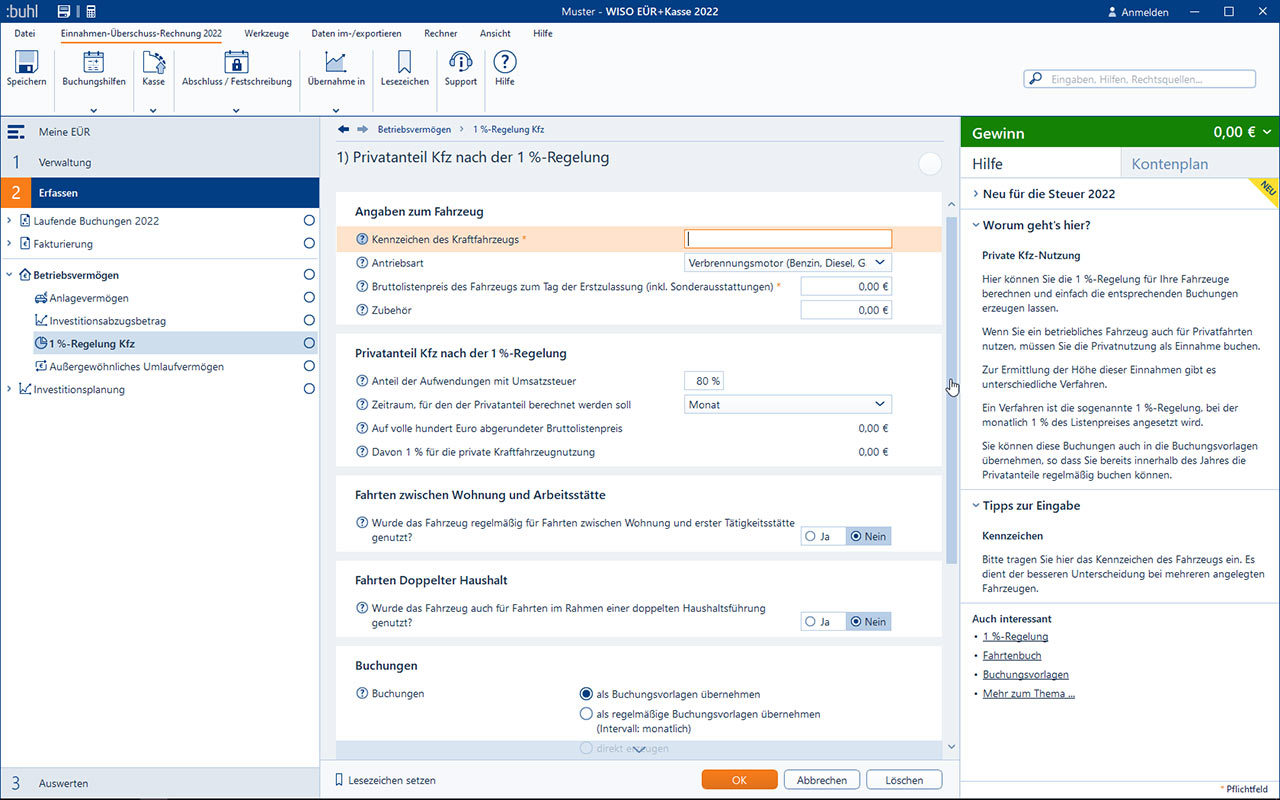Open help icon beside Antriebsart
This screenshot has width=1280, height=800.
pyautogui.click(x=362, y=263)
